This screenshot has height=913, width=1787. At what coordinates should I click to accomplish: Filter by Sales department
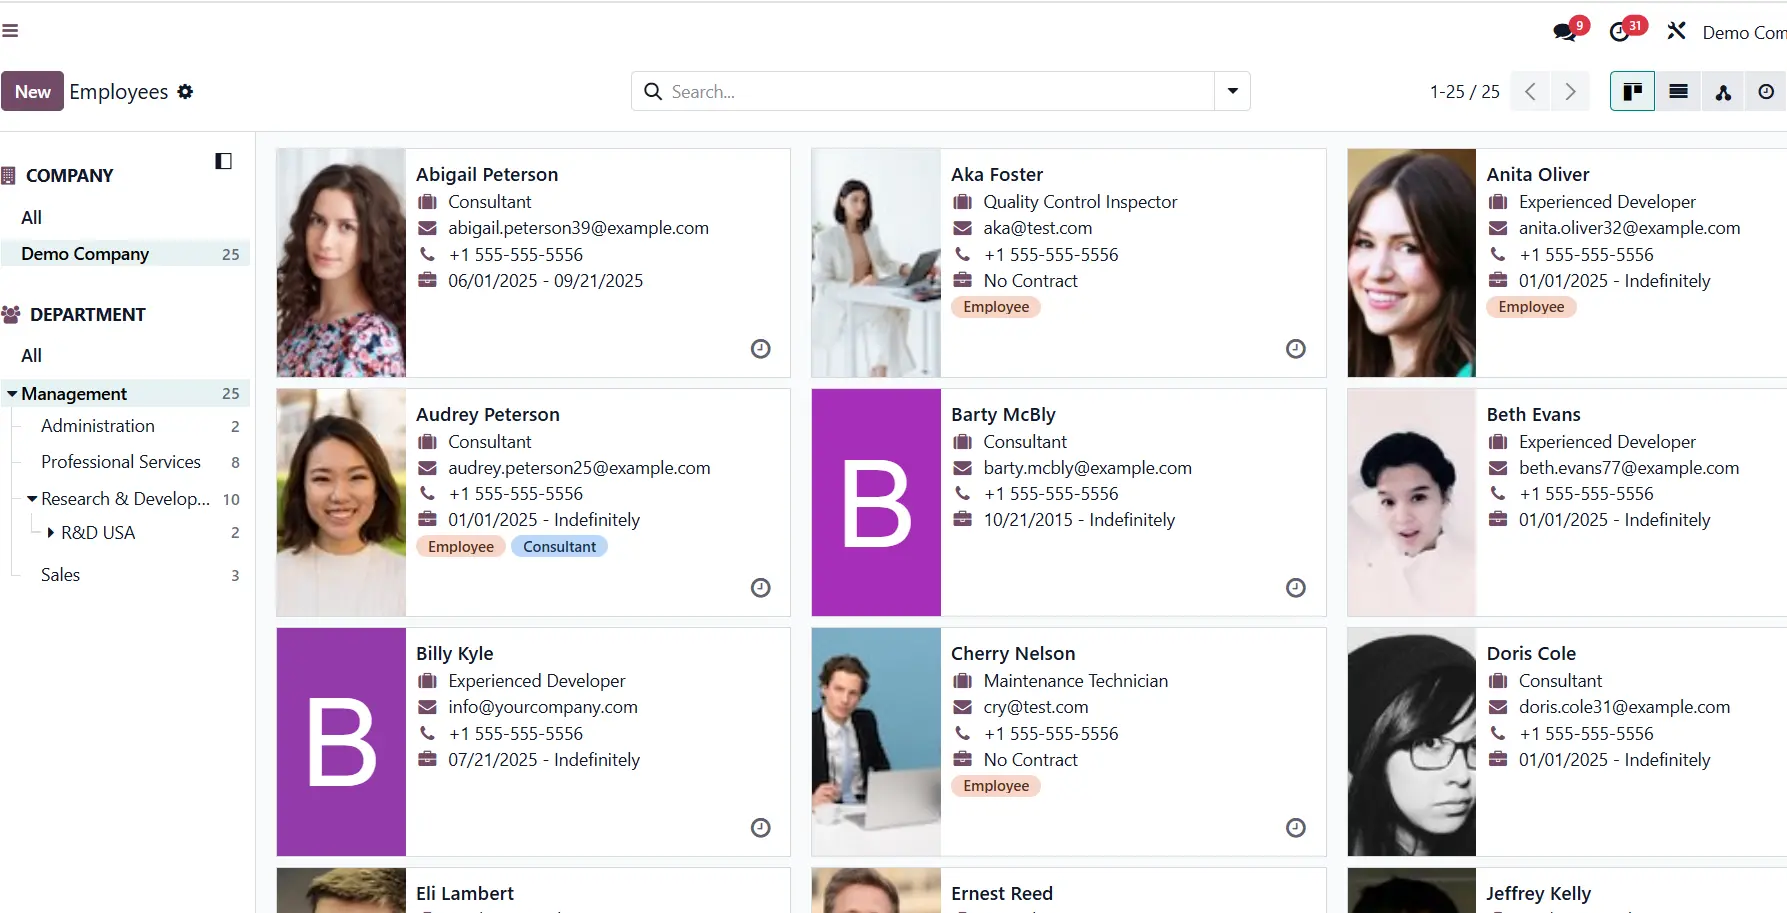point(60,575)
